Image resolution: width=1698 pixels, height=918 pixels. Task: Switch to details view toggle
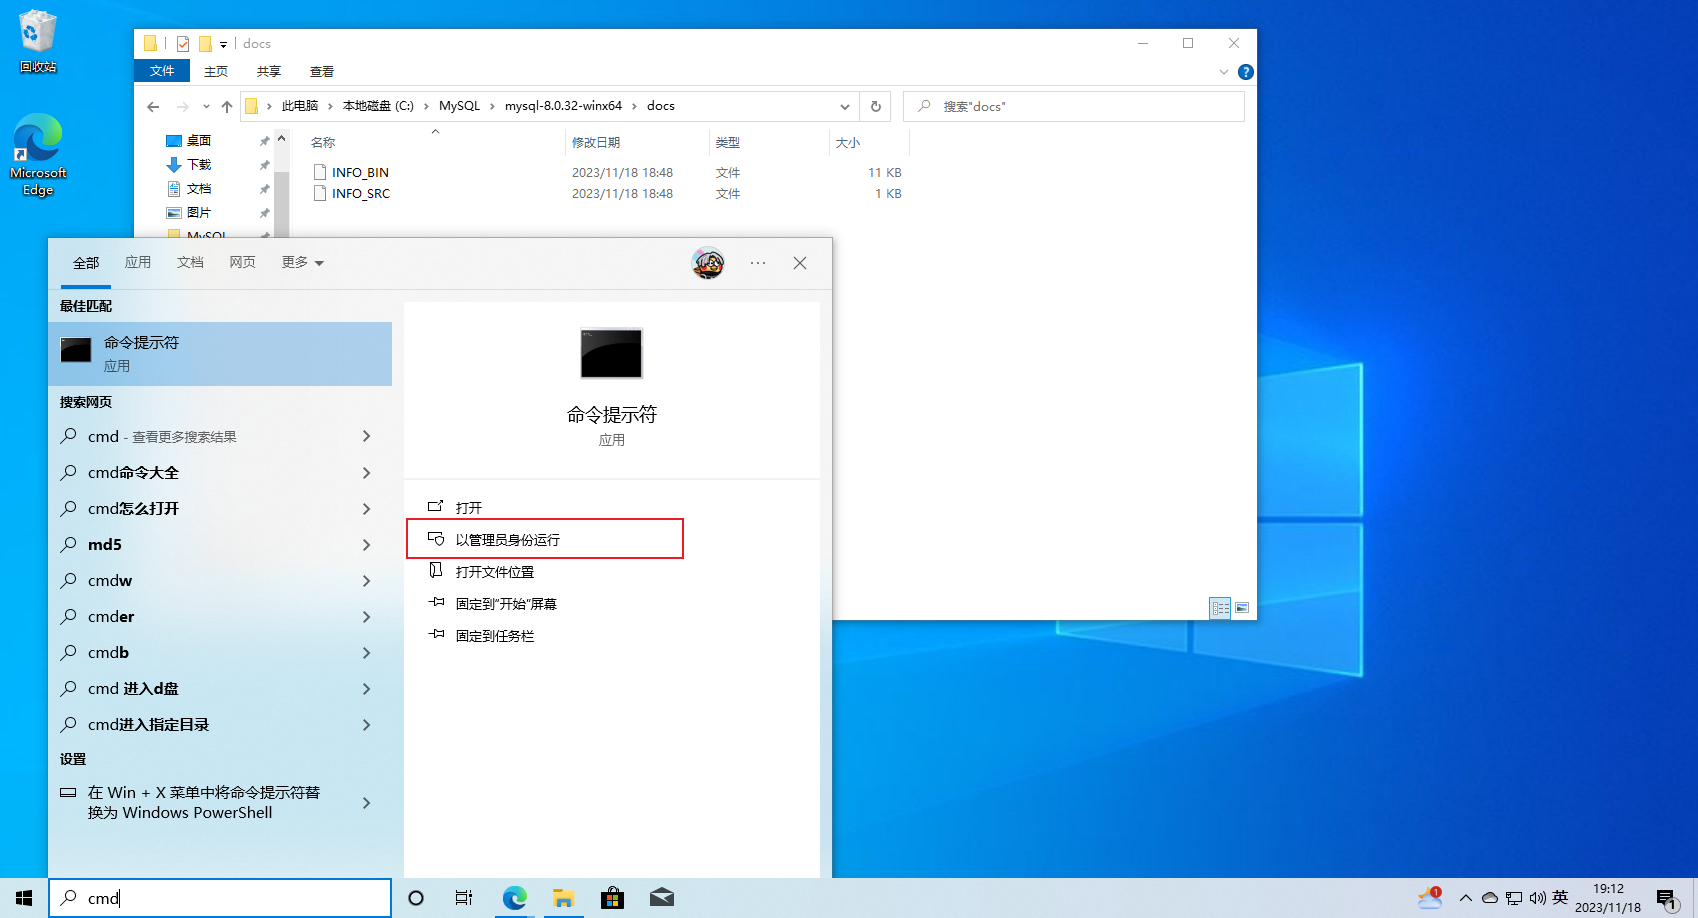[x=1220, y=607]
